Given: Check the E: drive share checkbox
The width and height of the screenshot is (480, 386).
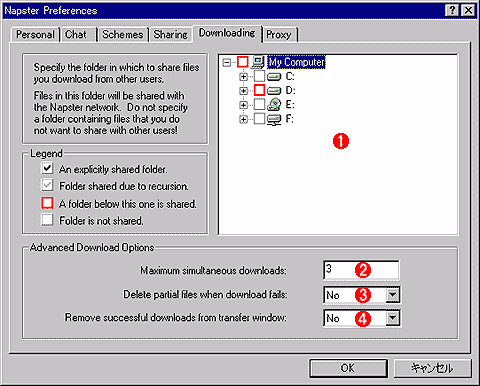Looking at the screenshot, I should pyautogui.click(x=259, y=105).
